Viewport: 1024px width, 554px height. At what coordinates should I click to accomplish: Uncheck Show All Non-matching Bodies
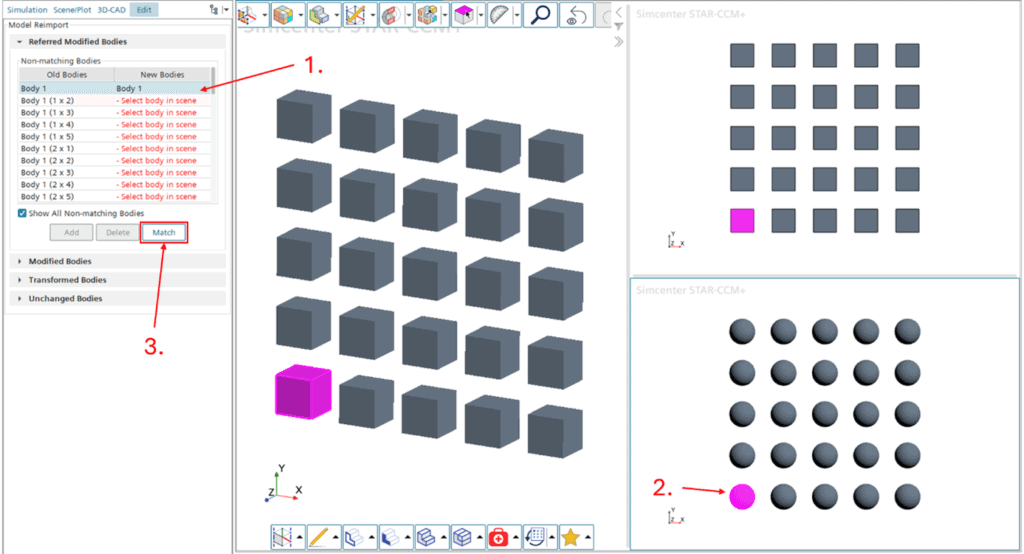click(23, 213)
